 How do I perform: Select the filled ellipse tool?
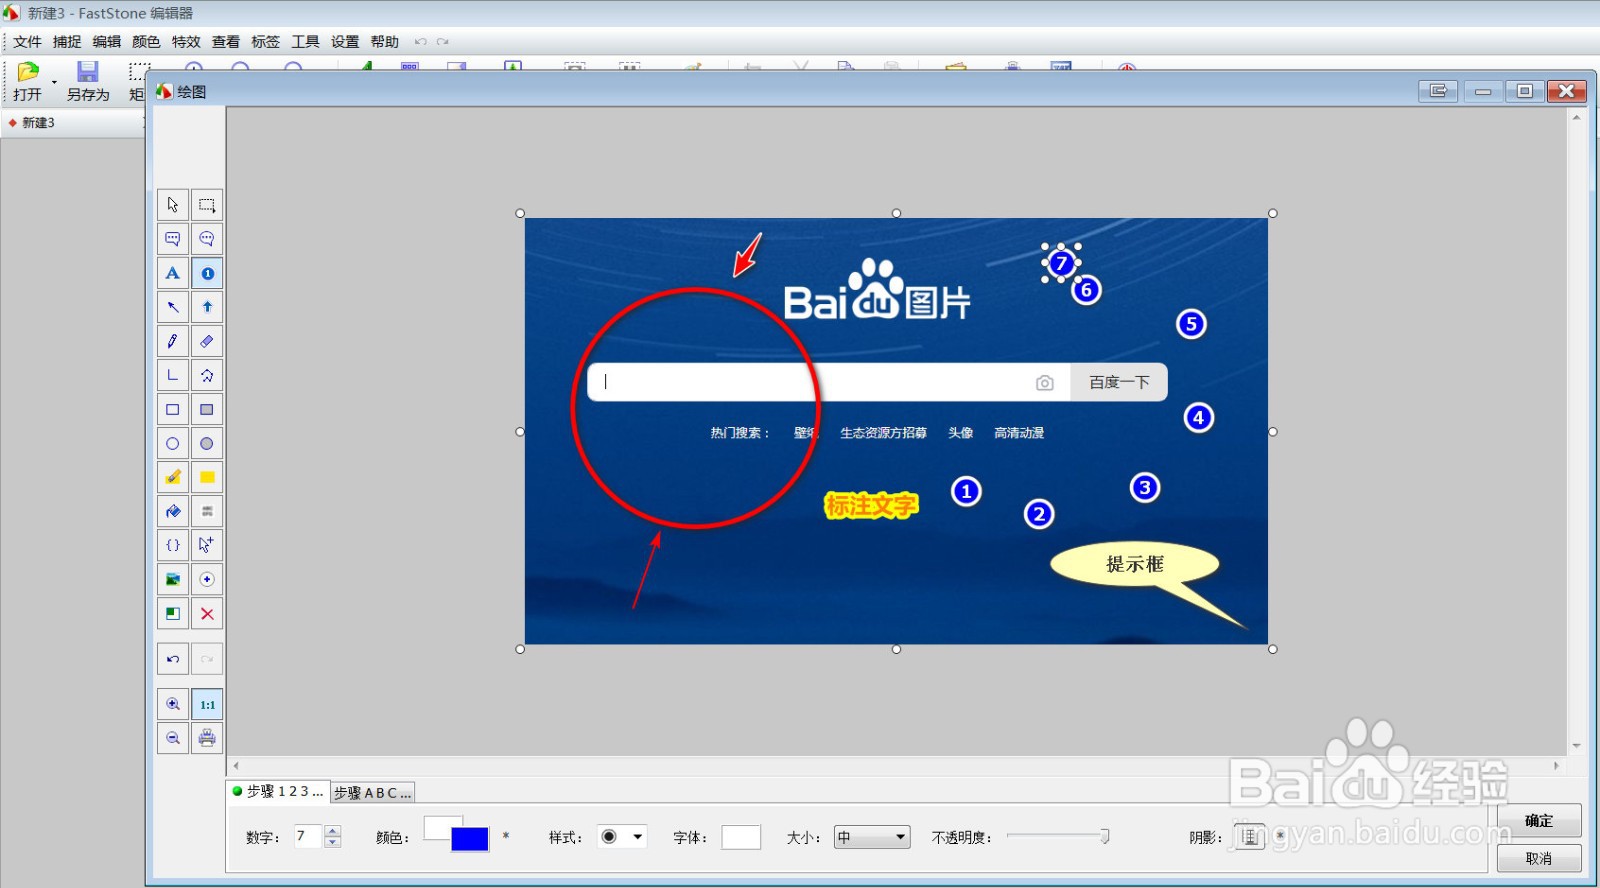click(207, 443)
